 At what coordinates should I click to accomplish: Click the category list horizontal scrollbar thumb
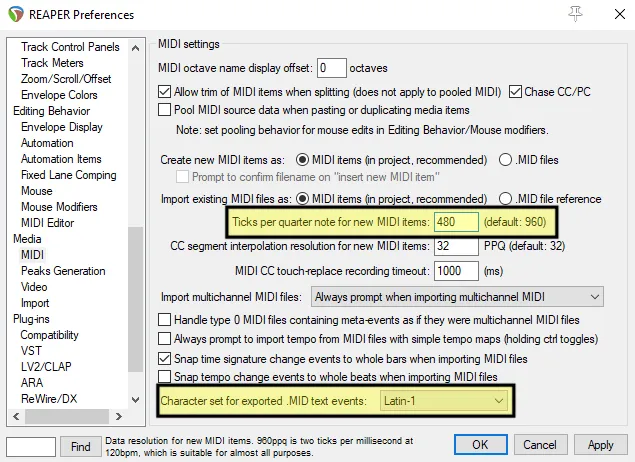click(67, 416)
